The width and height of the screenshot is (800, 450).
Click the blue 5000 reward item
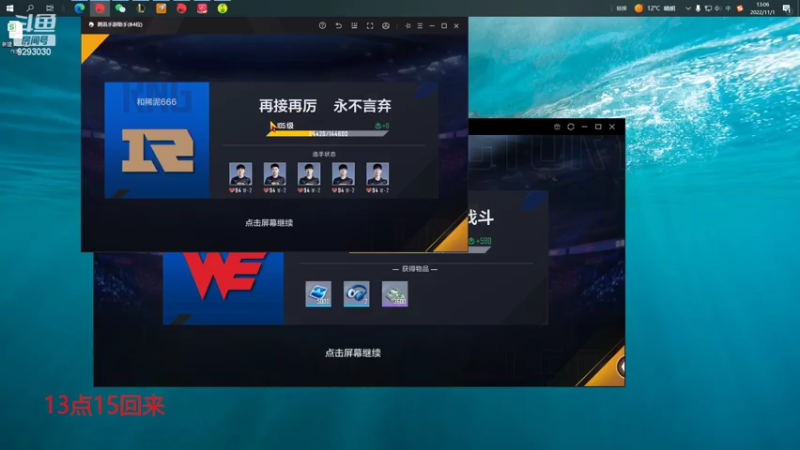tap(318, 294)
